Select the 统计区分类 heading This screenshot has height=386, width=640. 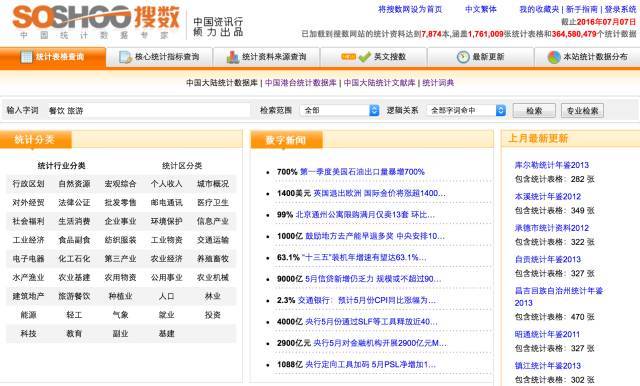pos(182,166)
